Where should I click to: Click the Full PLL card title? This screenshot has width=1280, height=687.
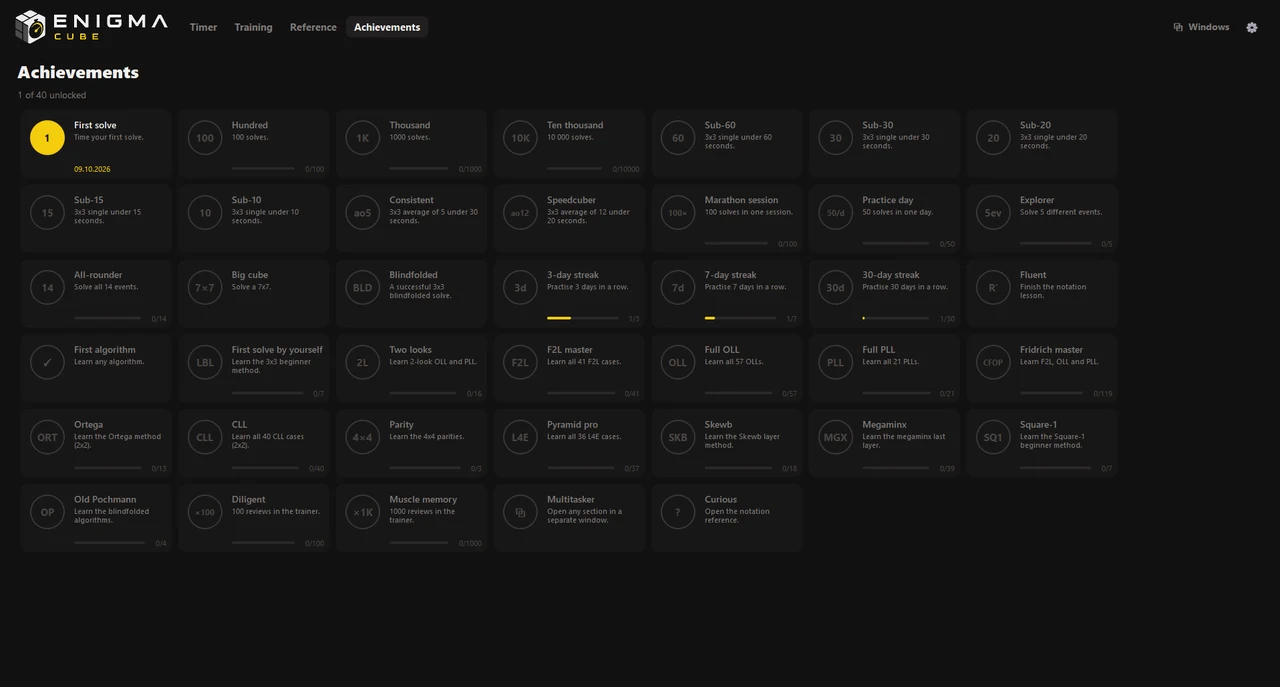879,350
